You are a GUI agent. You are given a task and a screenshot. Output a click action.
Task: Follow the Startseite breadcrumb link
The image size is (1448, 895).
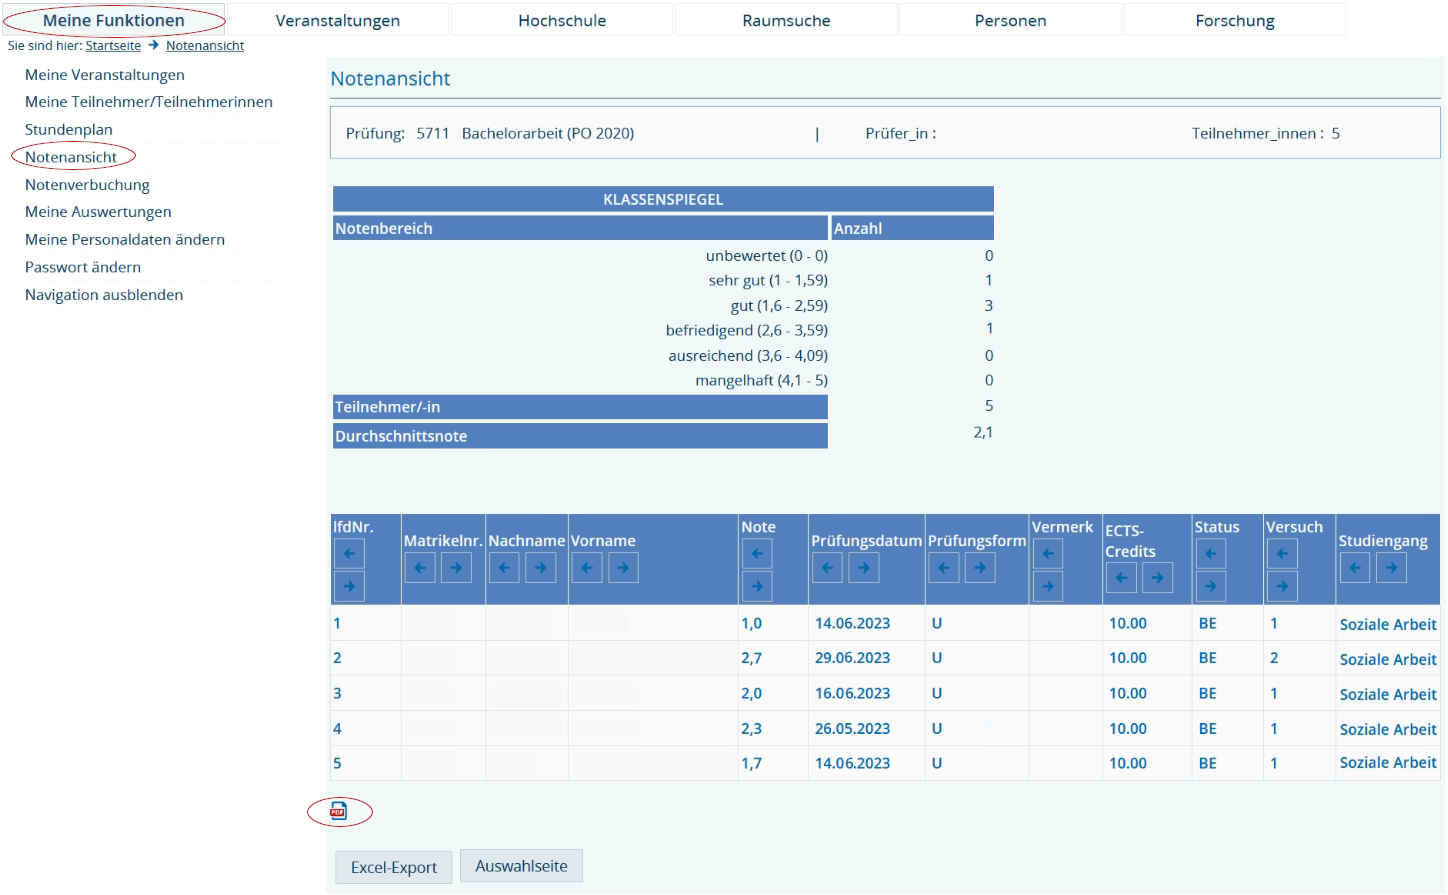pyautogui.click(x=113, y=46)
